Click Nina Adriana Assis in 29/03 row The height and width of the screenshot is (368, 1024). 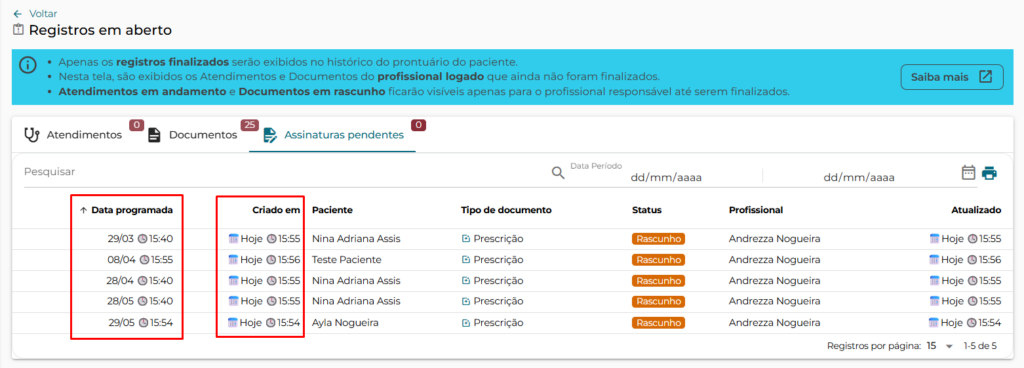(356, 239)
